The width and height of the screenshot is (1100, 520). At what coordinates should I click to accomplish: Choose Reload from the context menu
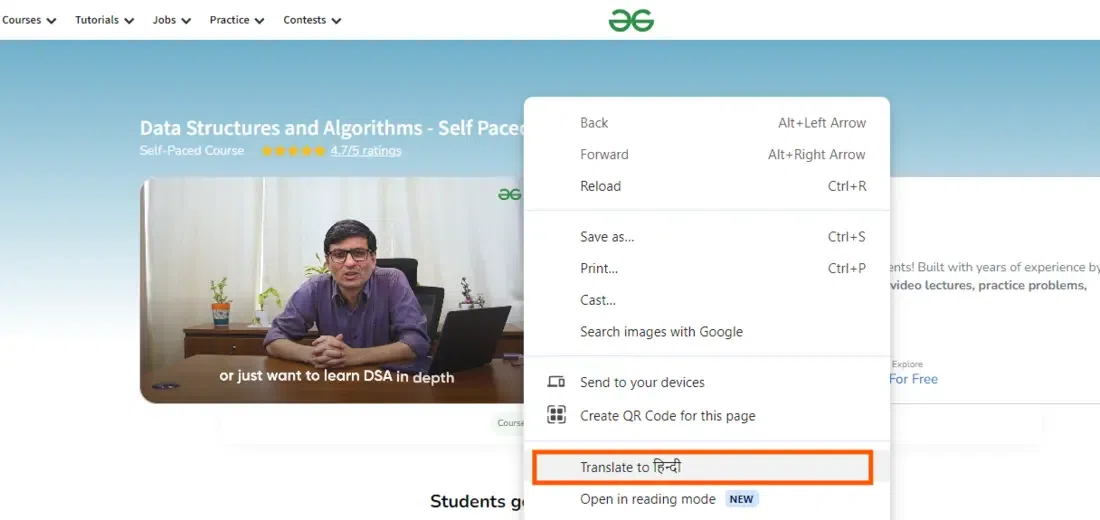click(x=706, y=186)
